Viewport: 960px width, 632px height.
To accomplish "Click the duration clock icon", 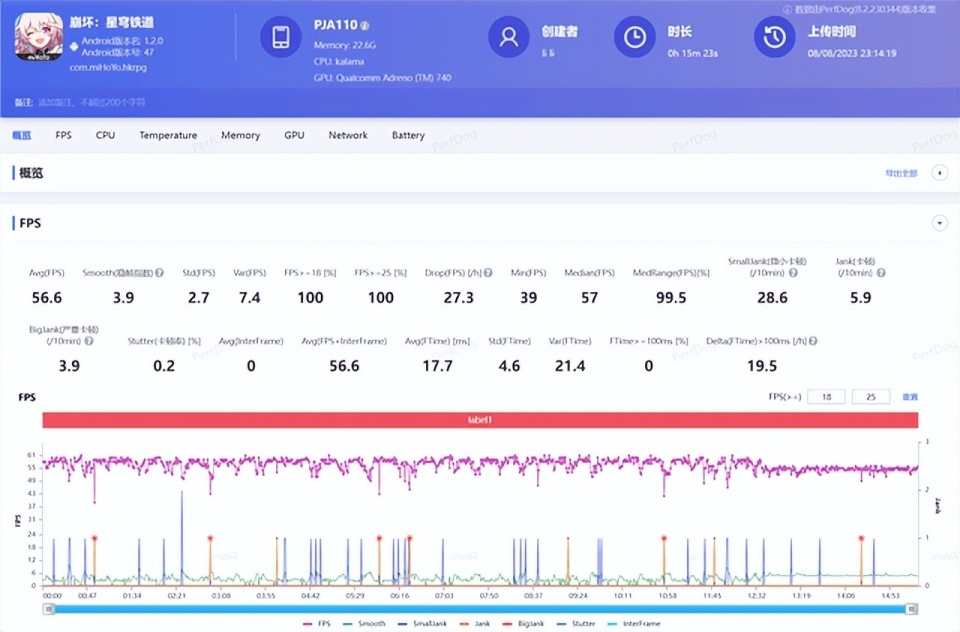I will (x=634, y=37).
